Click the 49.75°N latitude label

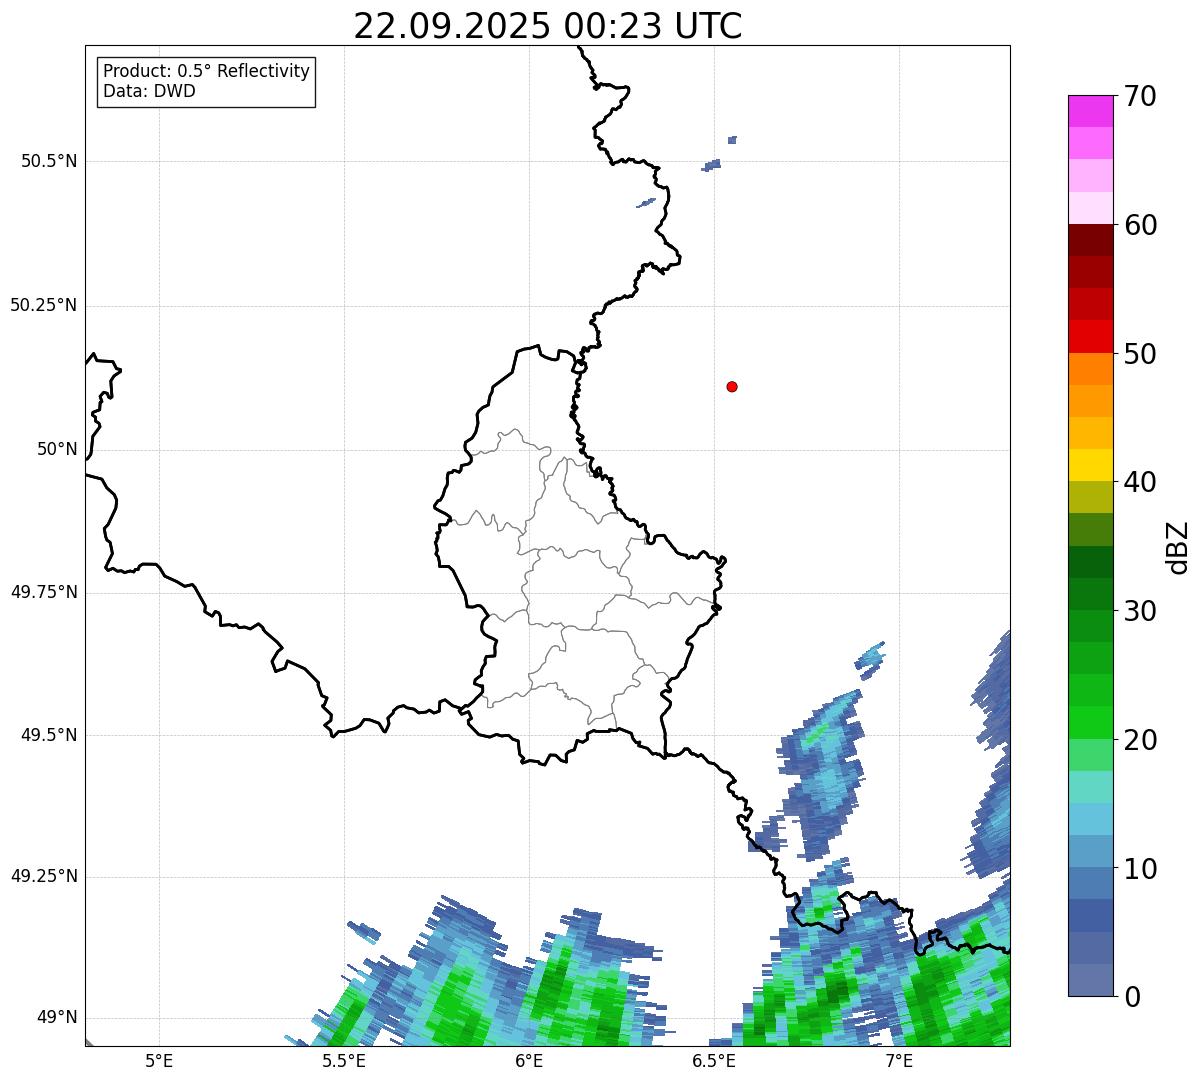pyautogui.click(x=44, y=592)
